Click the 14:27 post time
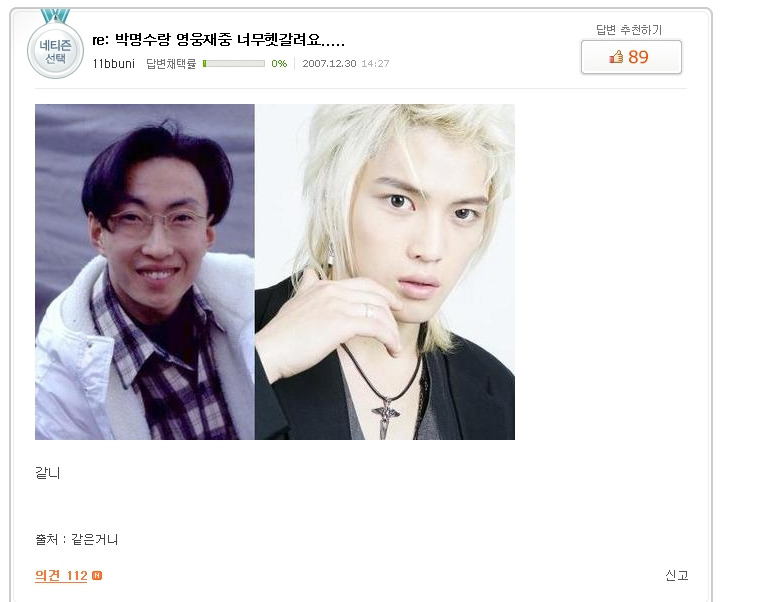 coord(375,63)
